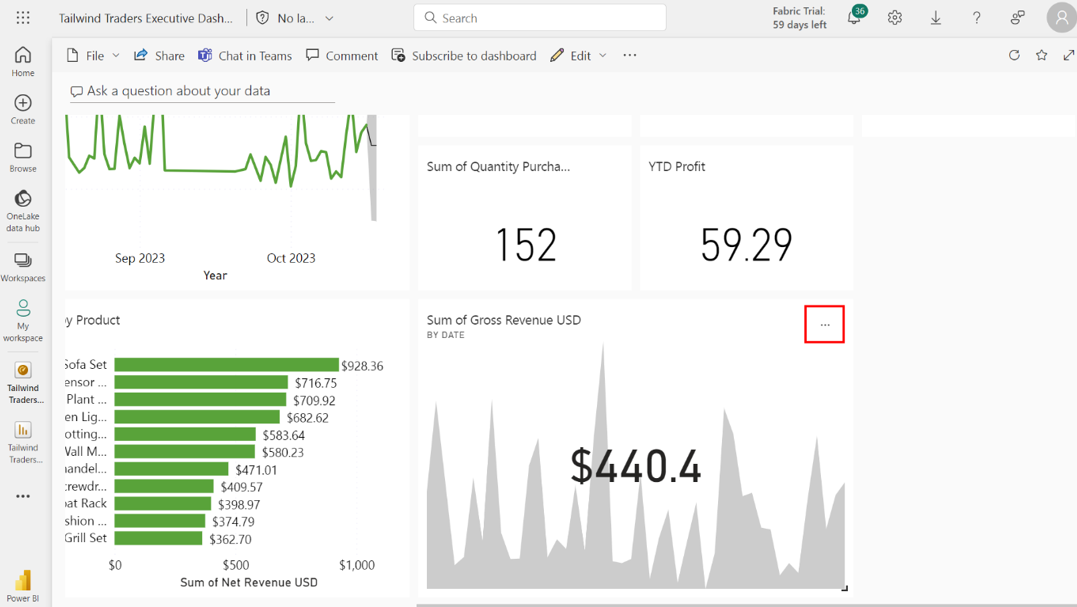Image resolution: width=1077 pixels, height=607 pixels.
Task: Open OneLake data hub
Action: [x=23, y=209]
